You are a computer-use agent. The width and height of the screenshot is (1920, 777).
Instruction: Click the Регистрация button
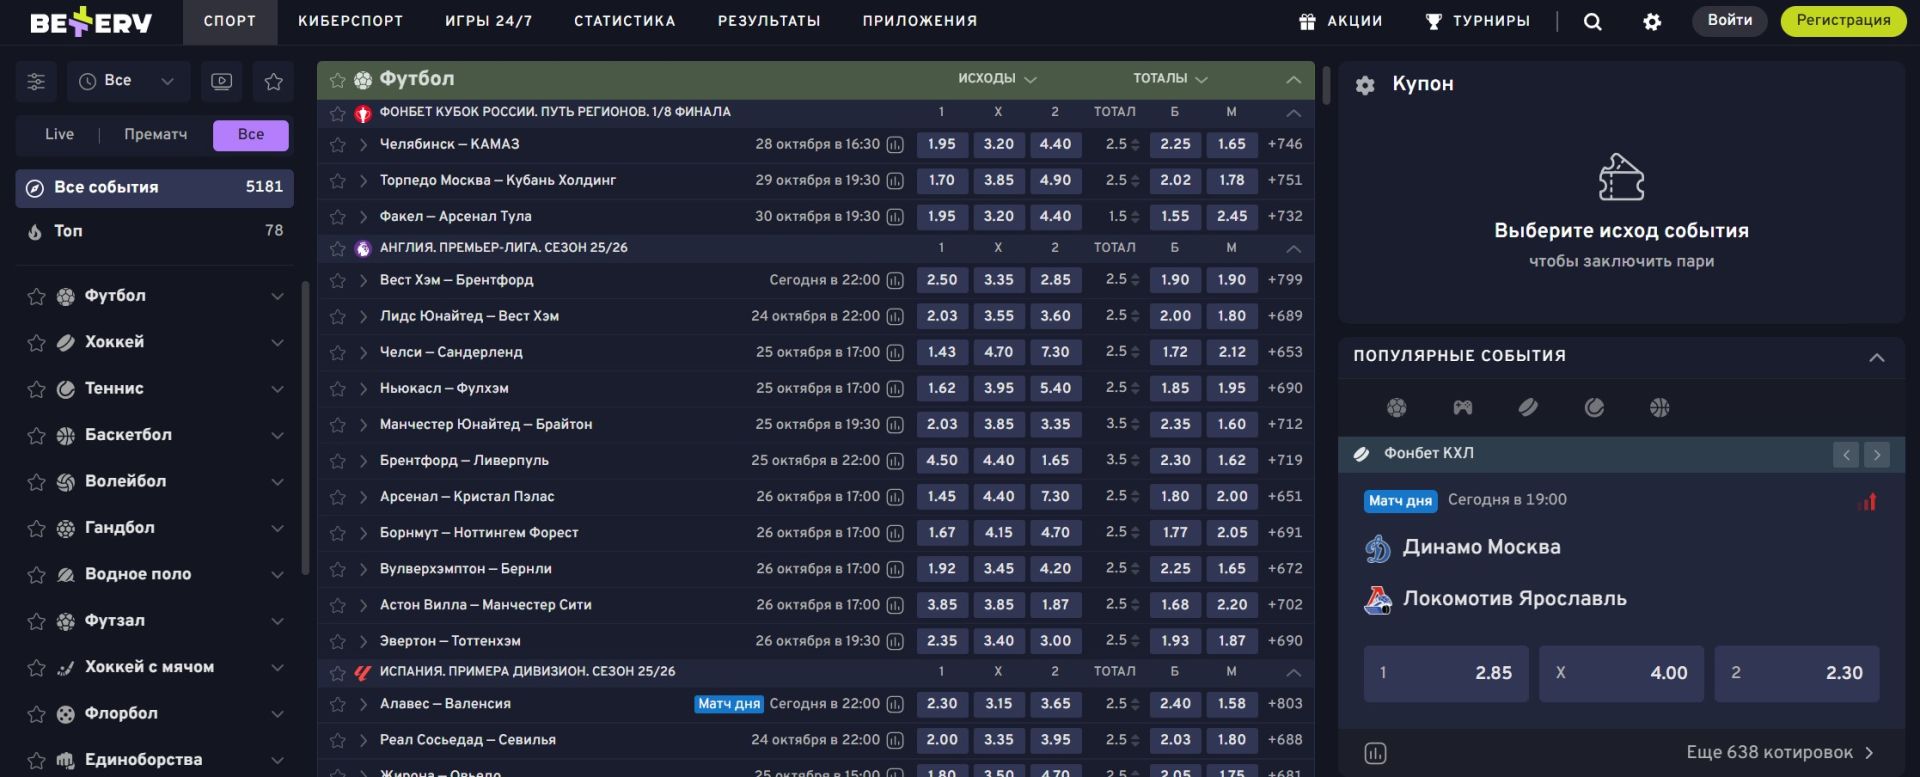click(x=1842, y=21)
